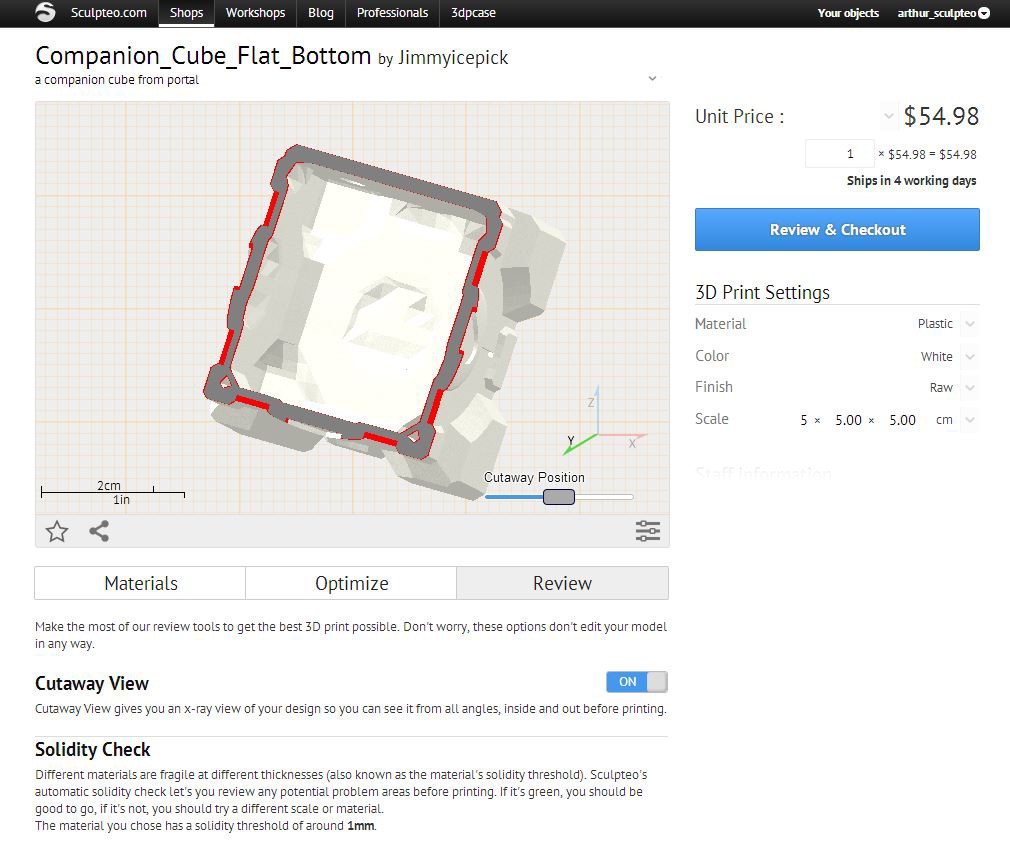Click the quantity input field

[839, 154]
